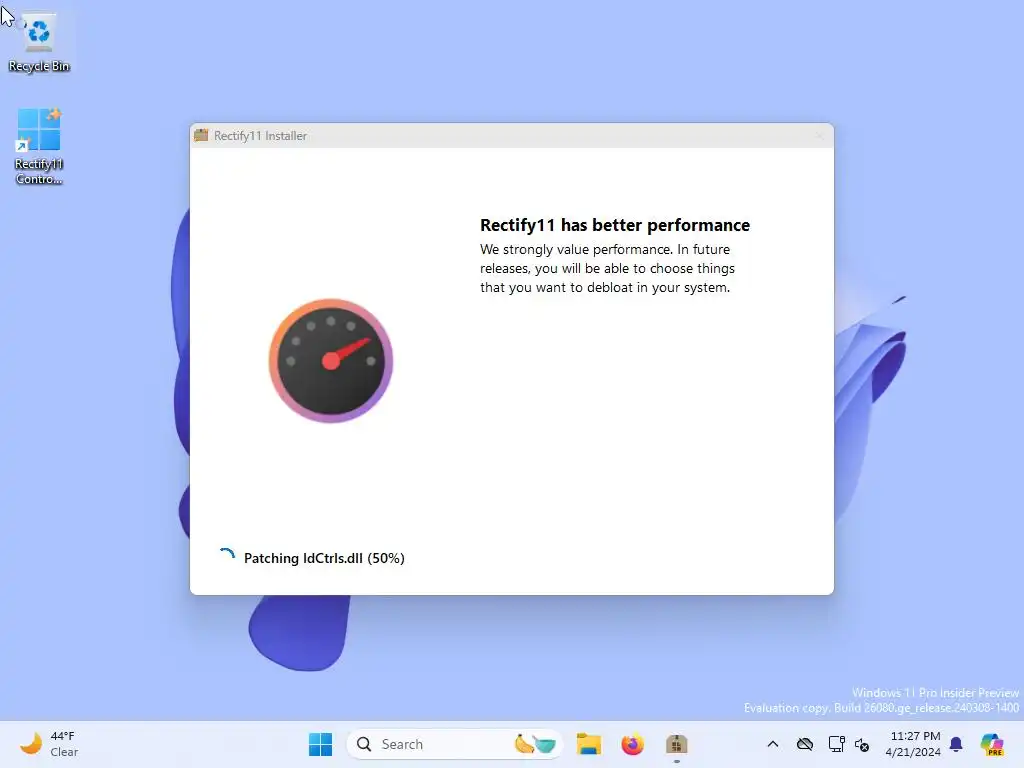Click the search highlights icon in the search box
Image resolution: width=1024 pixels, height=768 pixels.
coord(535,744)
